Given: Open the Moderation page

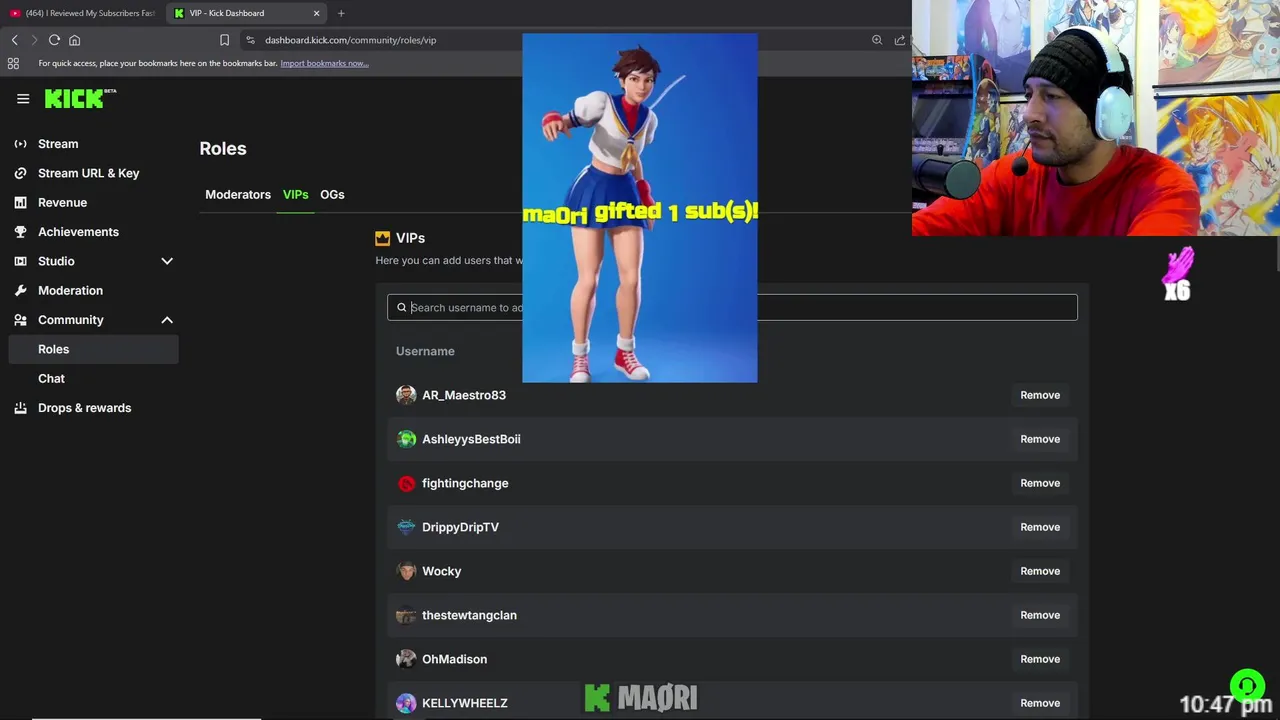Looking at the screenshot, I should point(70,290).
